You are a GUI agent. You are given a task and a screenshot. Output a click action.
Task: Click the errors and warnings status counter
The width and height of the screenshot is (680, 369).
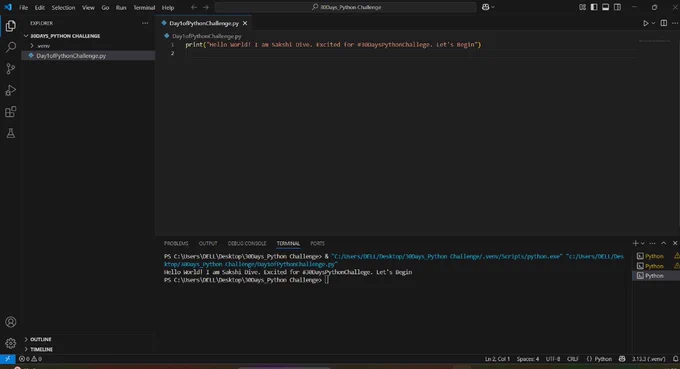[30, 359]
